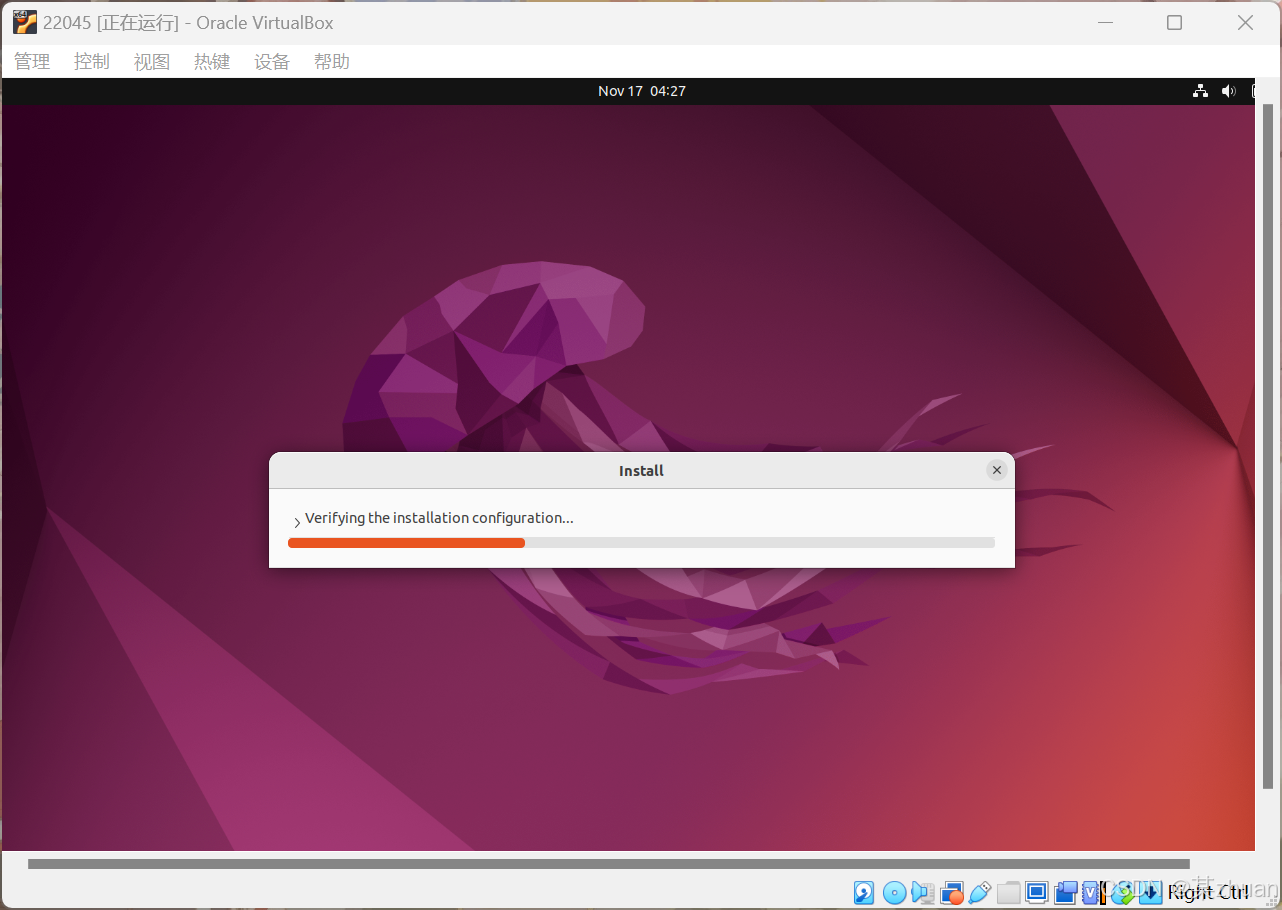Open the 热键 menu
This screenshot has height=910, width=1282.
[212, 62]
